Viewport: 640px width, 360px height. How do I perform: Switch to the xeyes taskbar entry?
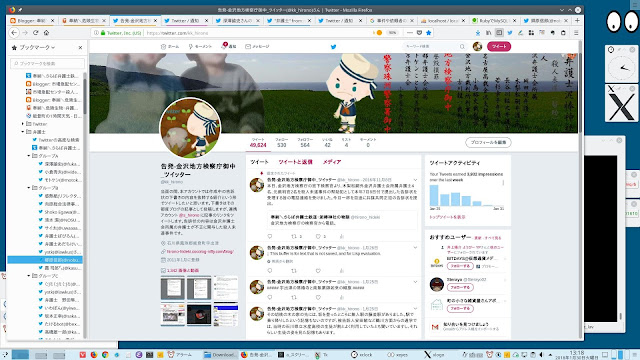click(x=398, y=355)
